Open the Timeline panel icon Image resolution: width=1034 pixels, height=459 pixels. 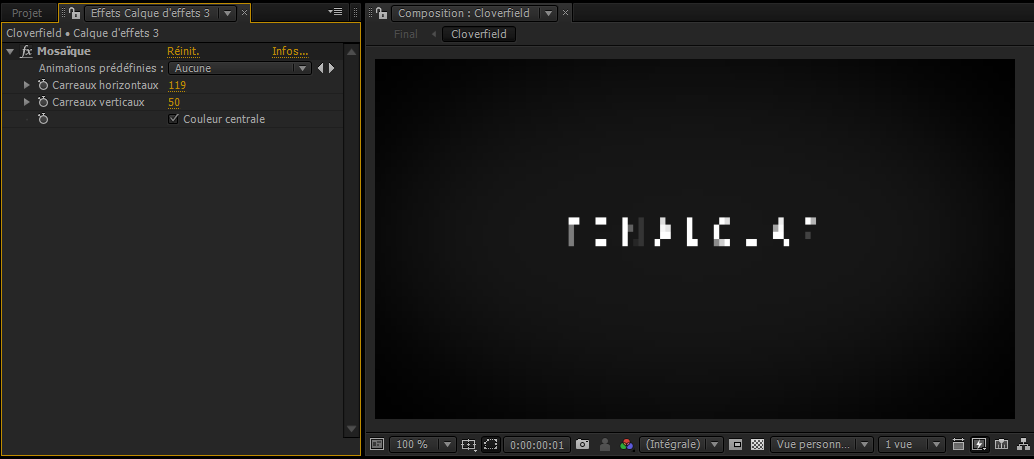[x=1002, y=444]
